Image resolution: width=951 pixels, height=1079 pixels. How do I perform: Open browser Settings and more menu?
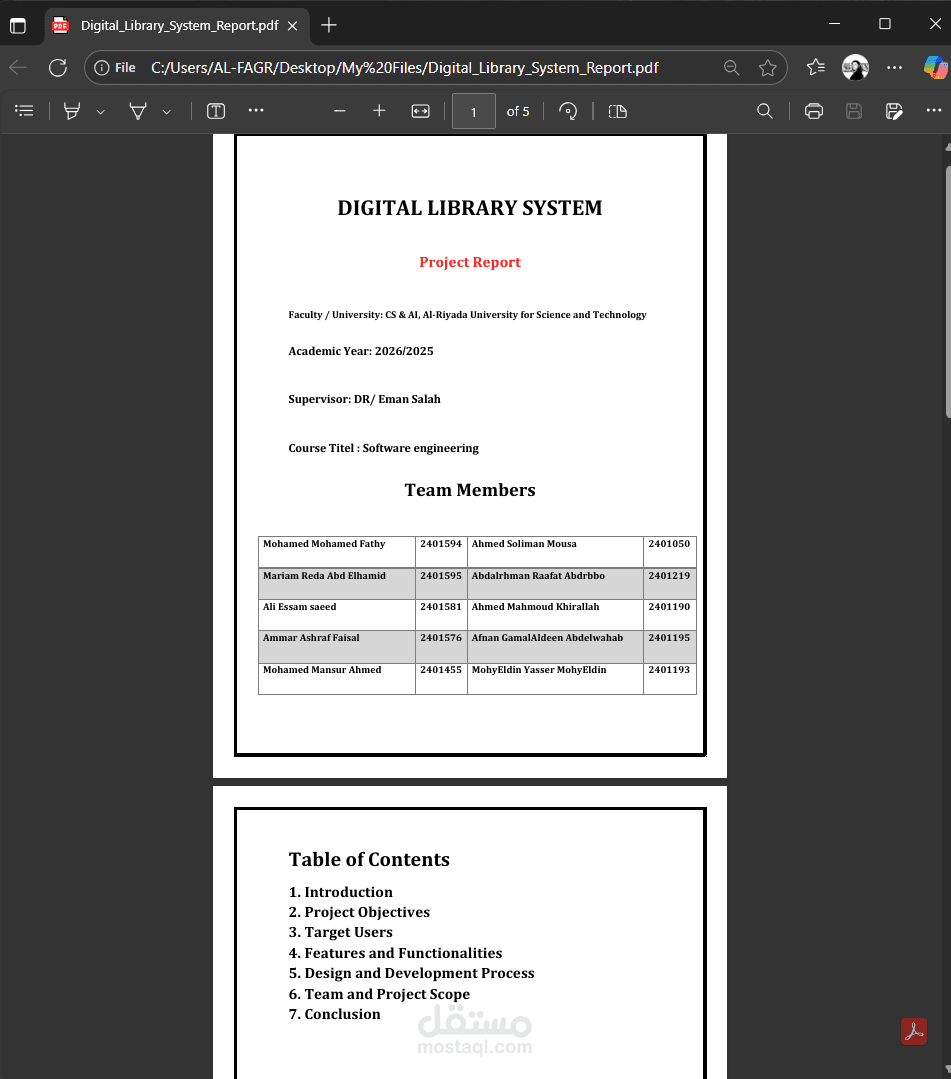pyautogui.click(x=895, y=67)
